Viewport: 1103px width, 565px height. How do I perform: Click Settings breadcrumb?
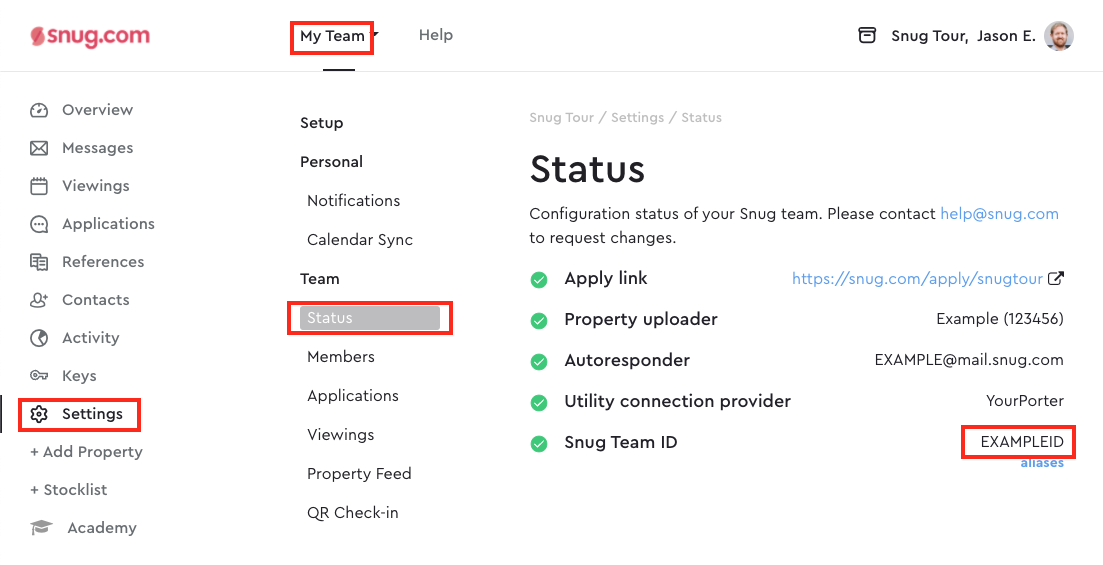(x=637, y=118)
